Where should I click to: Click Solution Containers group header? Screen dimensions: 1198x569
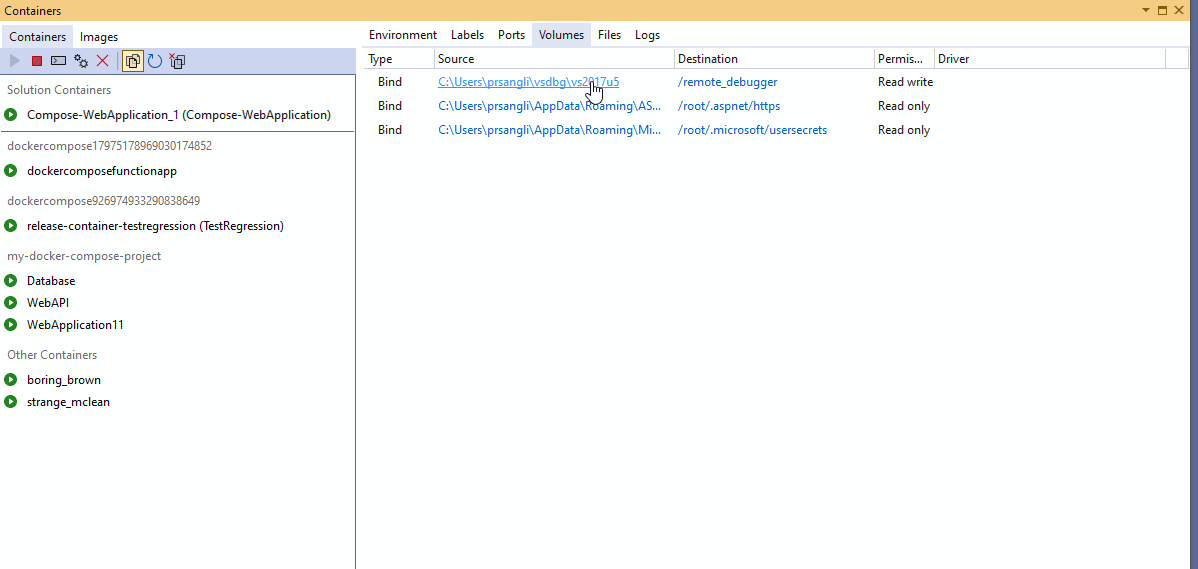click(59, 90)
